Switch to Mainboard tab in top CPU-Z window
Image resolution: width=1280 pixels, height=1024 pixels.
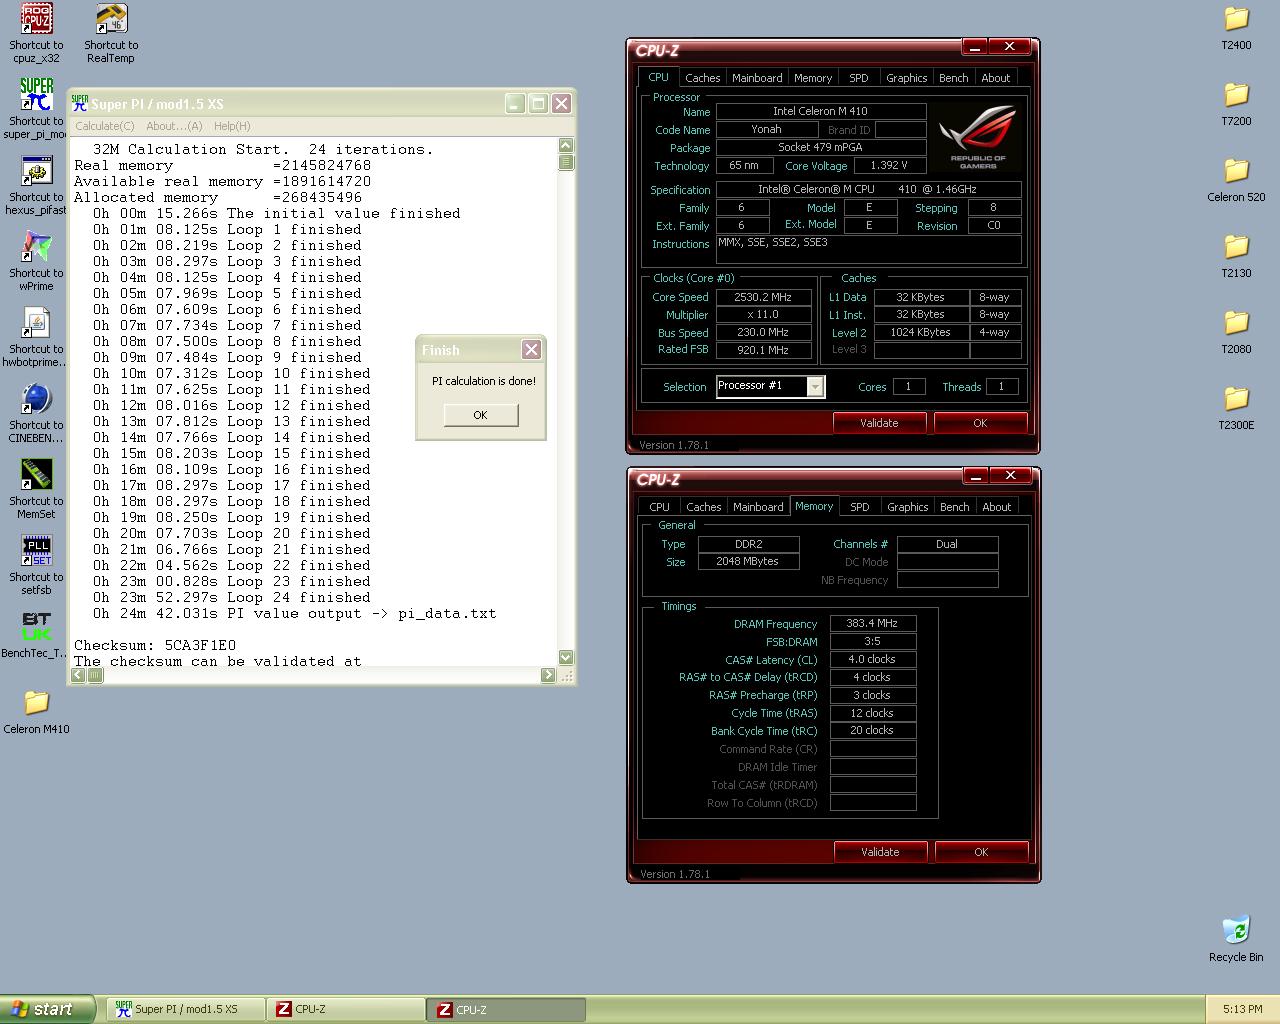[x=757, y=78]
